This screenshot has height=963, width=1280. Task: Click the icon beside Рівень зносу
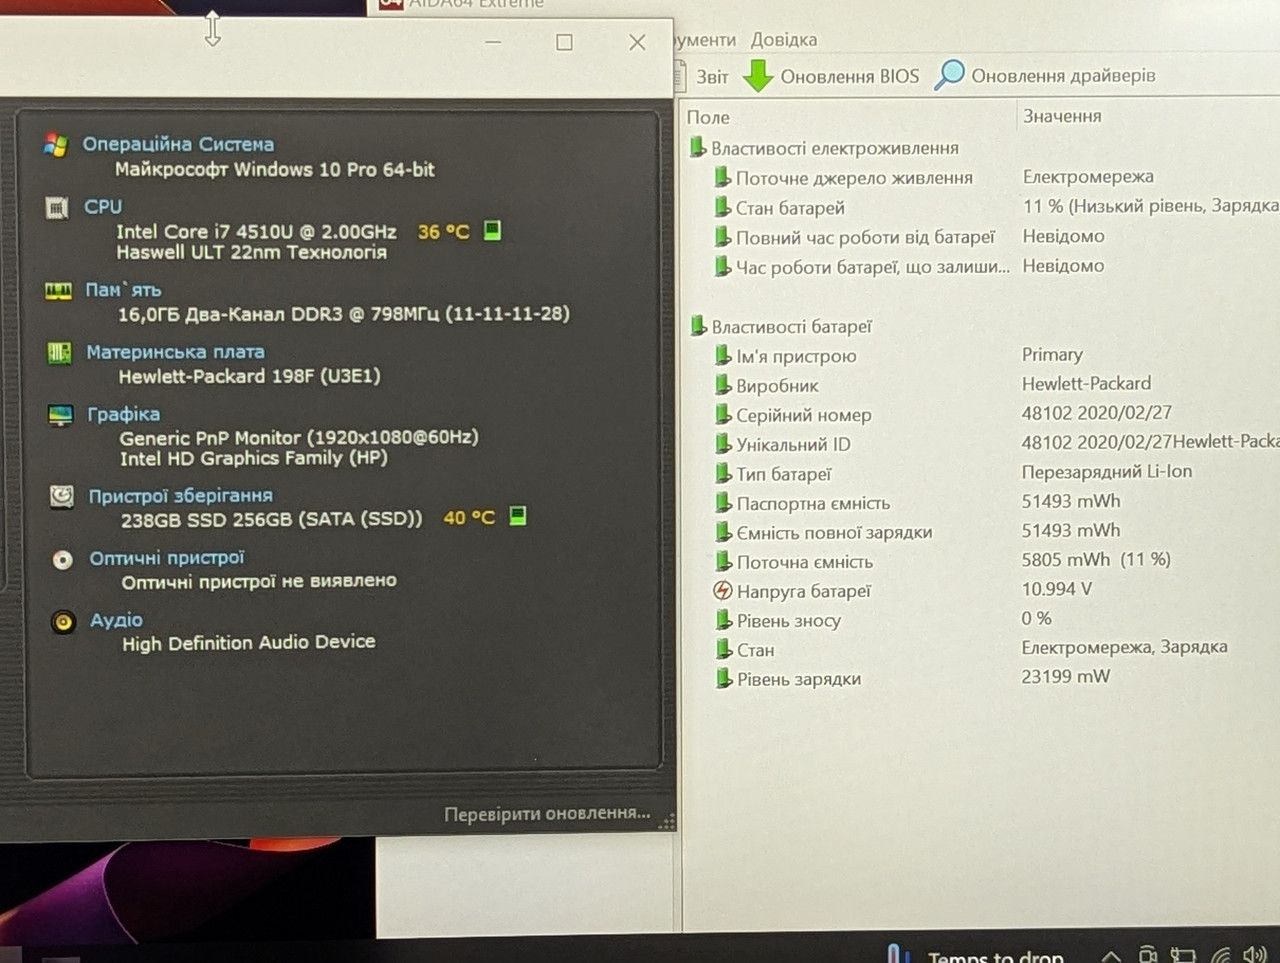pos(724,620)
